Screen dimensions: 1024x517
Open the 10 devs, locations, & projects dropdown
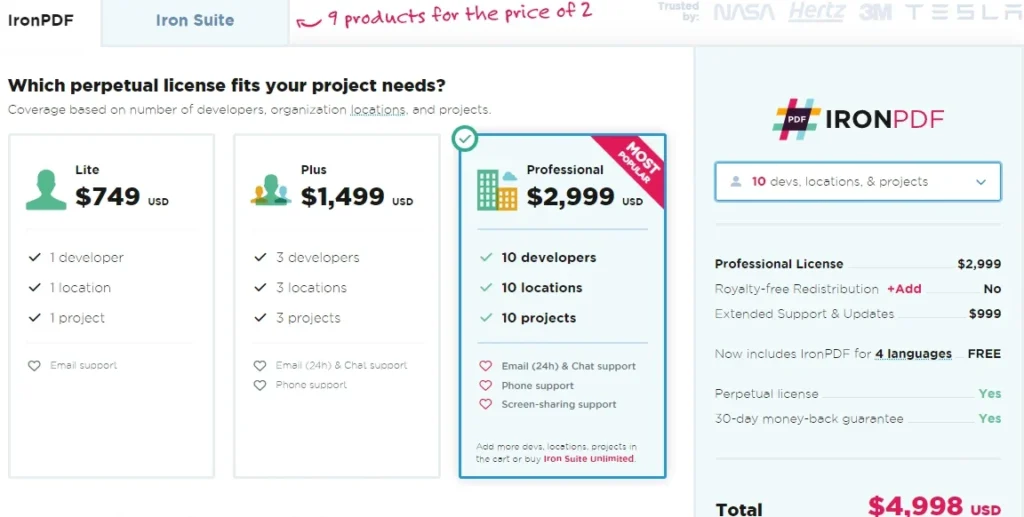(x=857, y=182)
